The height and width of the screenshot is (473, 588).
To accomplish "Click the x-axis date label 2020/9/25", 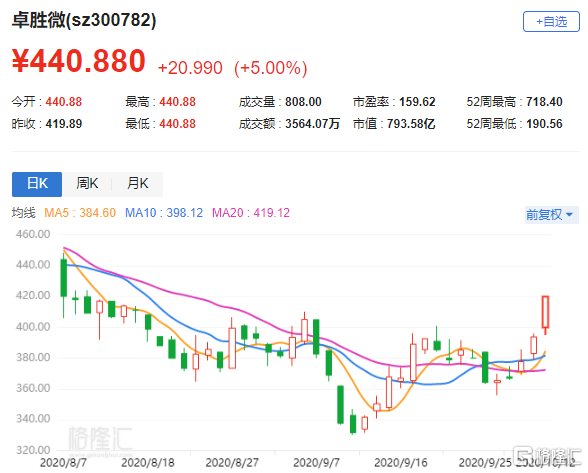I will [x=485, y=462].
